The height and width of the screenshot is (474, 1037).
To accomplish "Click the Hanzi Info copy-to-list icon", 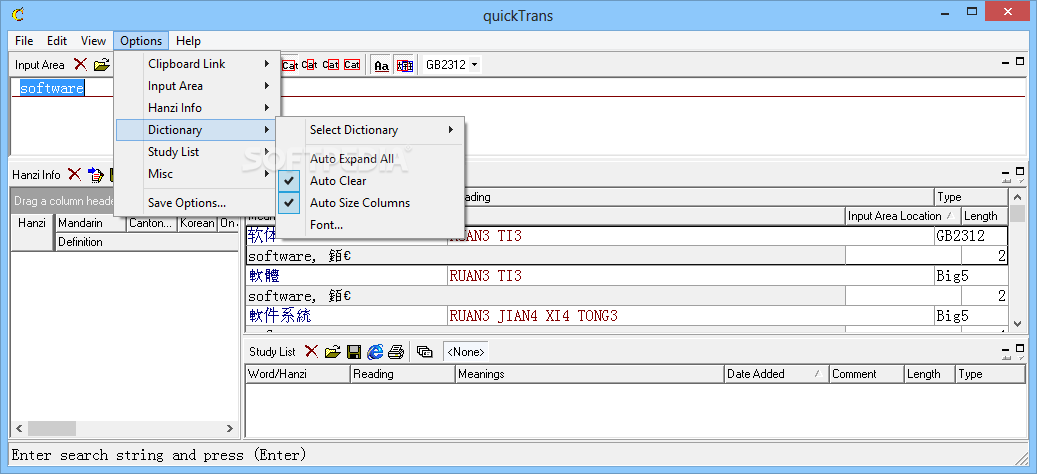I will pyautogui.click(x=97, y=175).
